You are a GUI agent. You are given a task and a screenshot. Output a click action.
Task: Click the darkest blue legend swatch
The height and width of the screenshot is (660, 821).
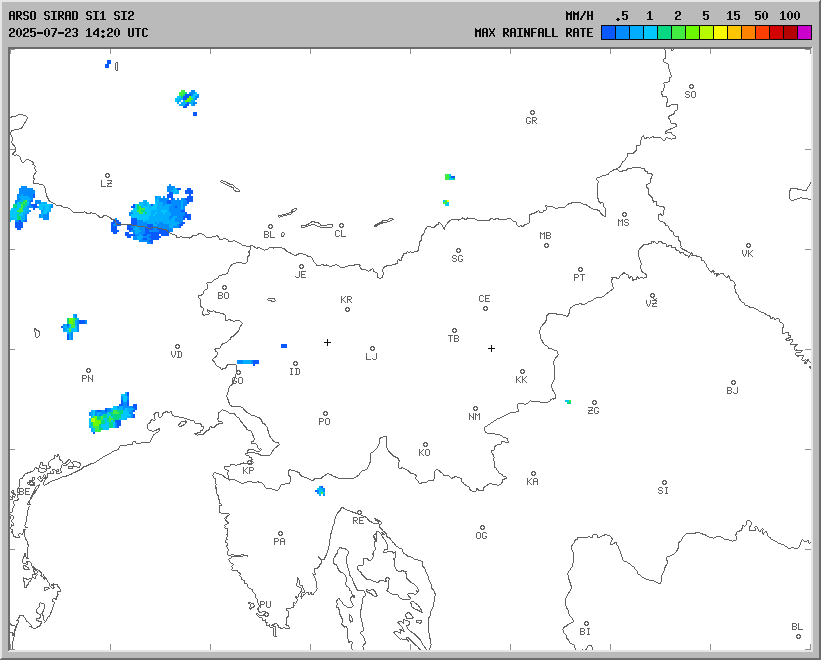[608, 33]
